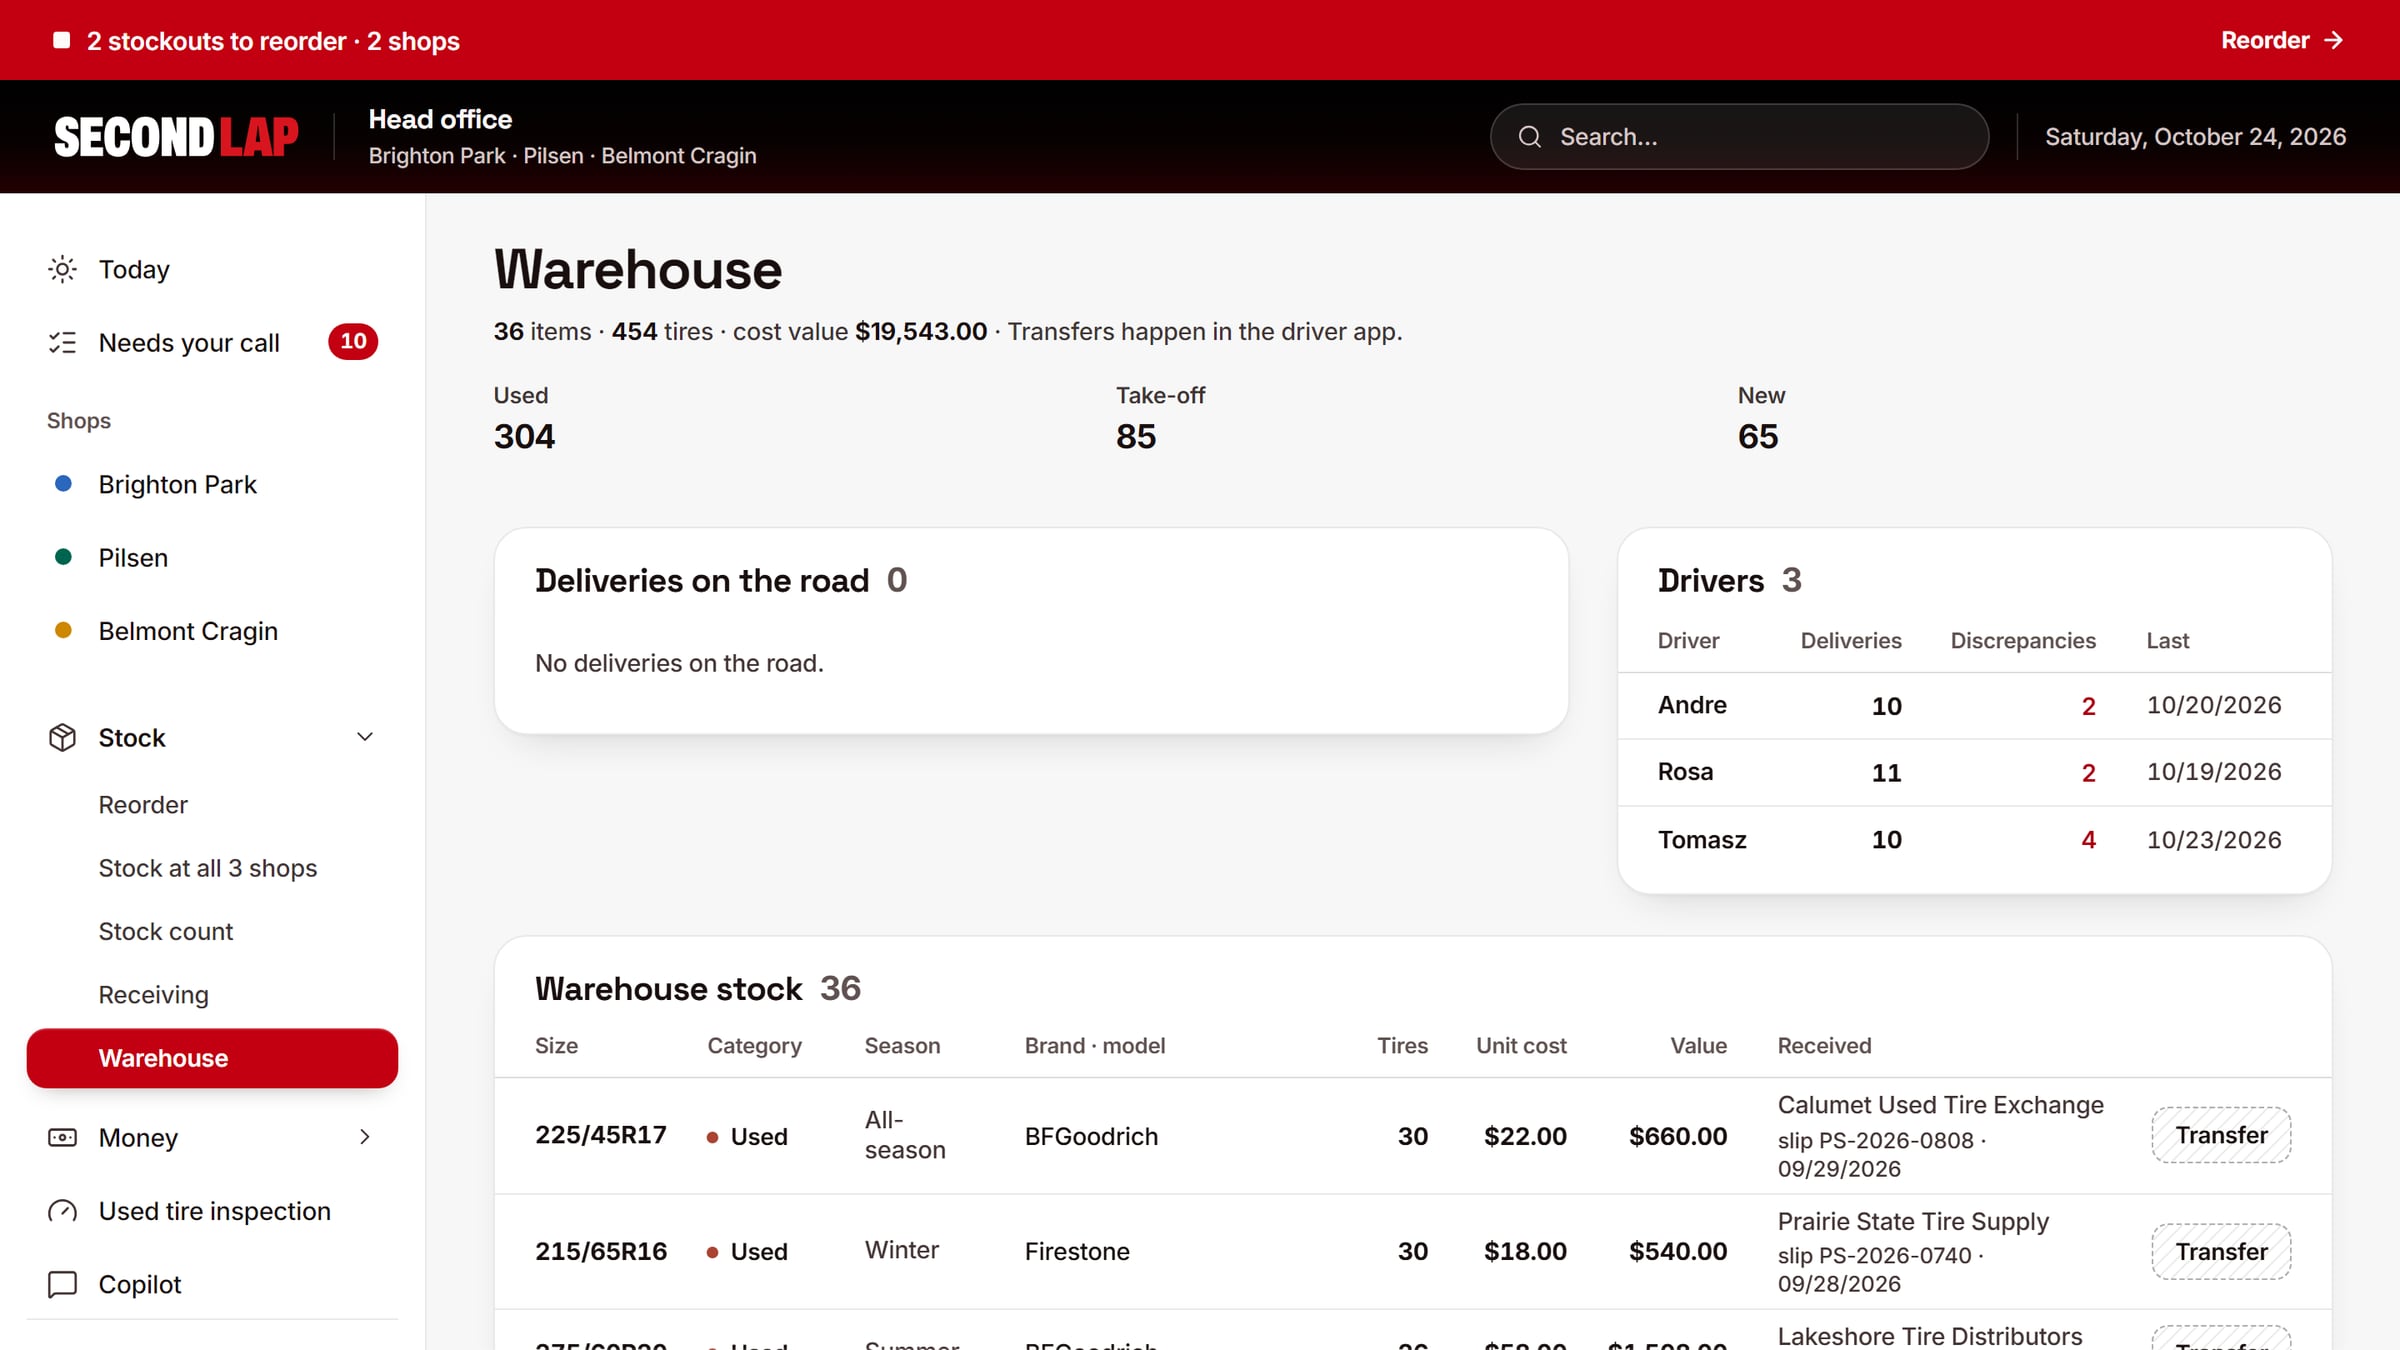The width and height of the screenshot is (2400, 1350).
Task: Open the Reorder arrow in the red banner
Action: (2282, 40)
